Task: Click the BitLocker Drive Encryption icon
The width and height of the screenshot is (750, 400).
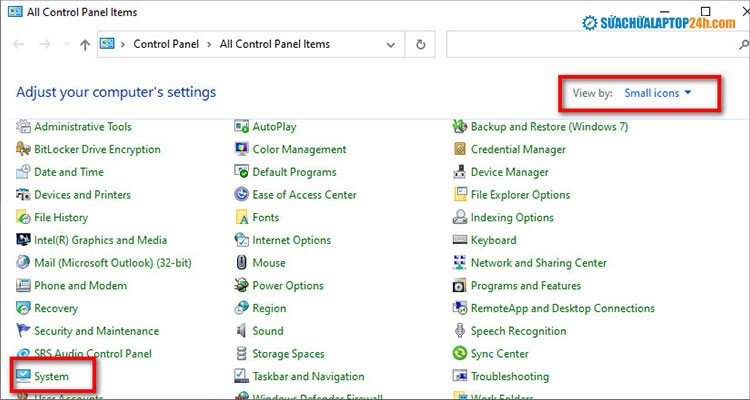Action: (24, 149)
